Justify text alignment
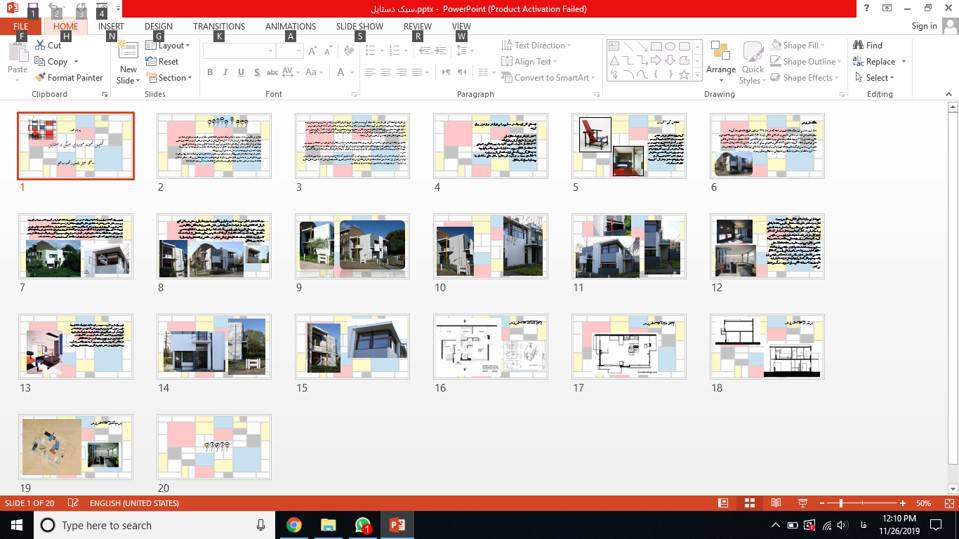 tap(417, 72)
